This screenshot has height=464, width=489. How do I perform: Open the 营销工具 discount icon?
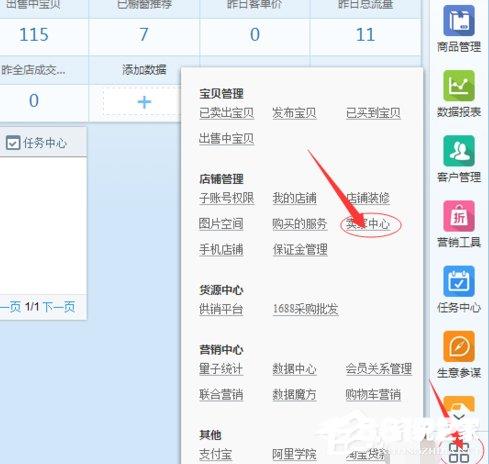click(459, 216)
